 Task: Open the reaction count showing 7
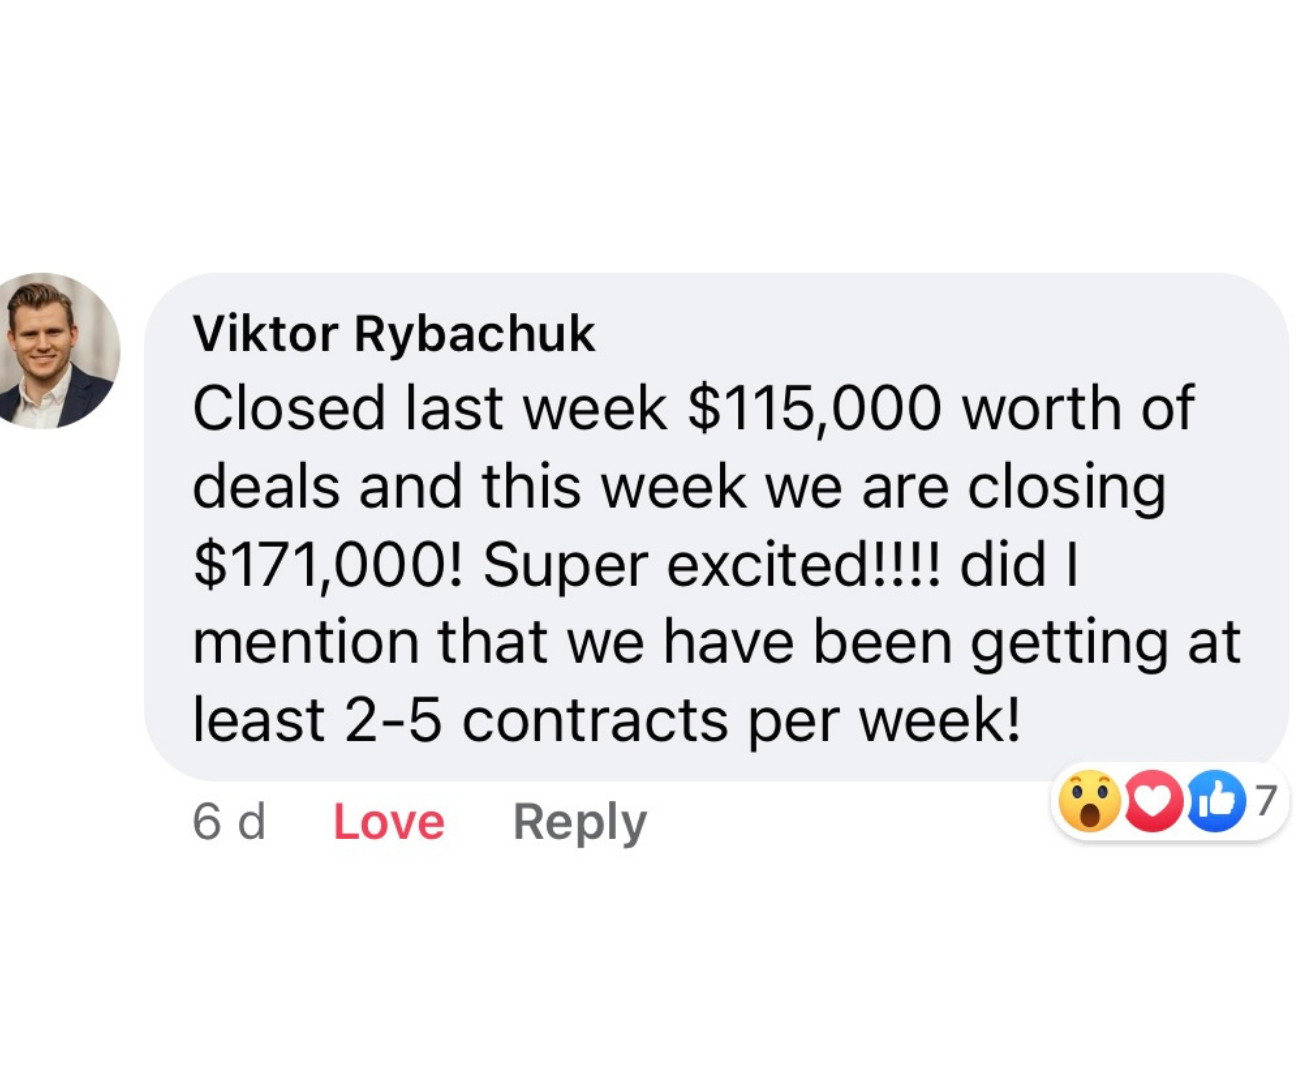pyautogui.click(x=1266, y=800)
